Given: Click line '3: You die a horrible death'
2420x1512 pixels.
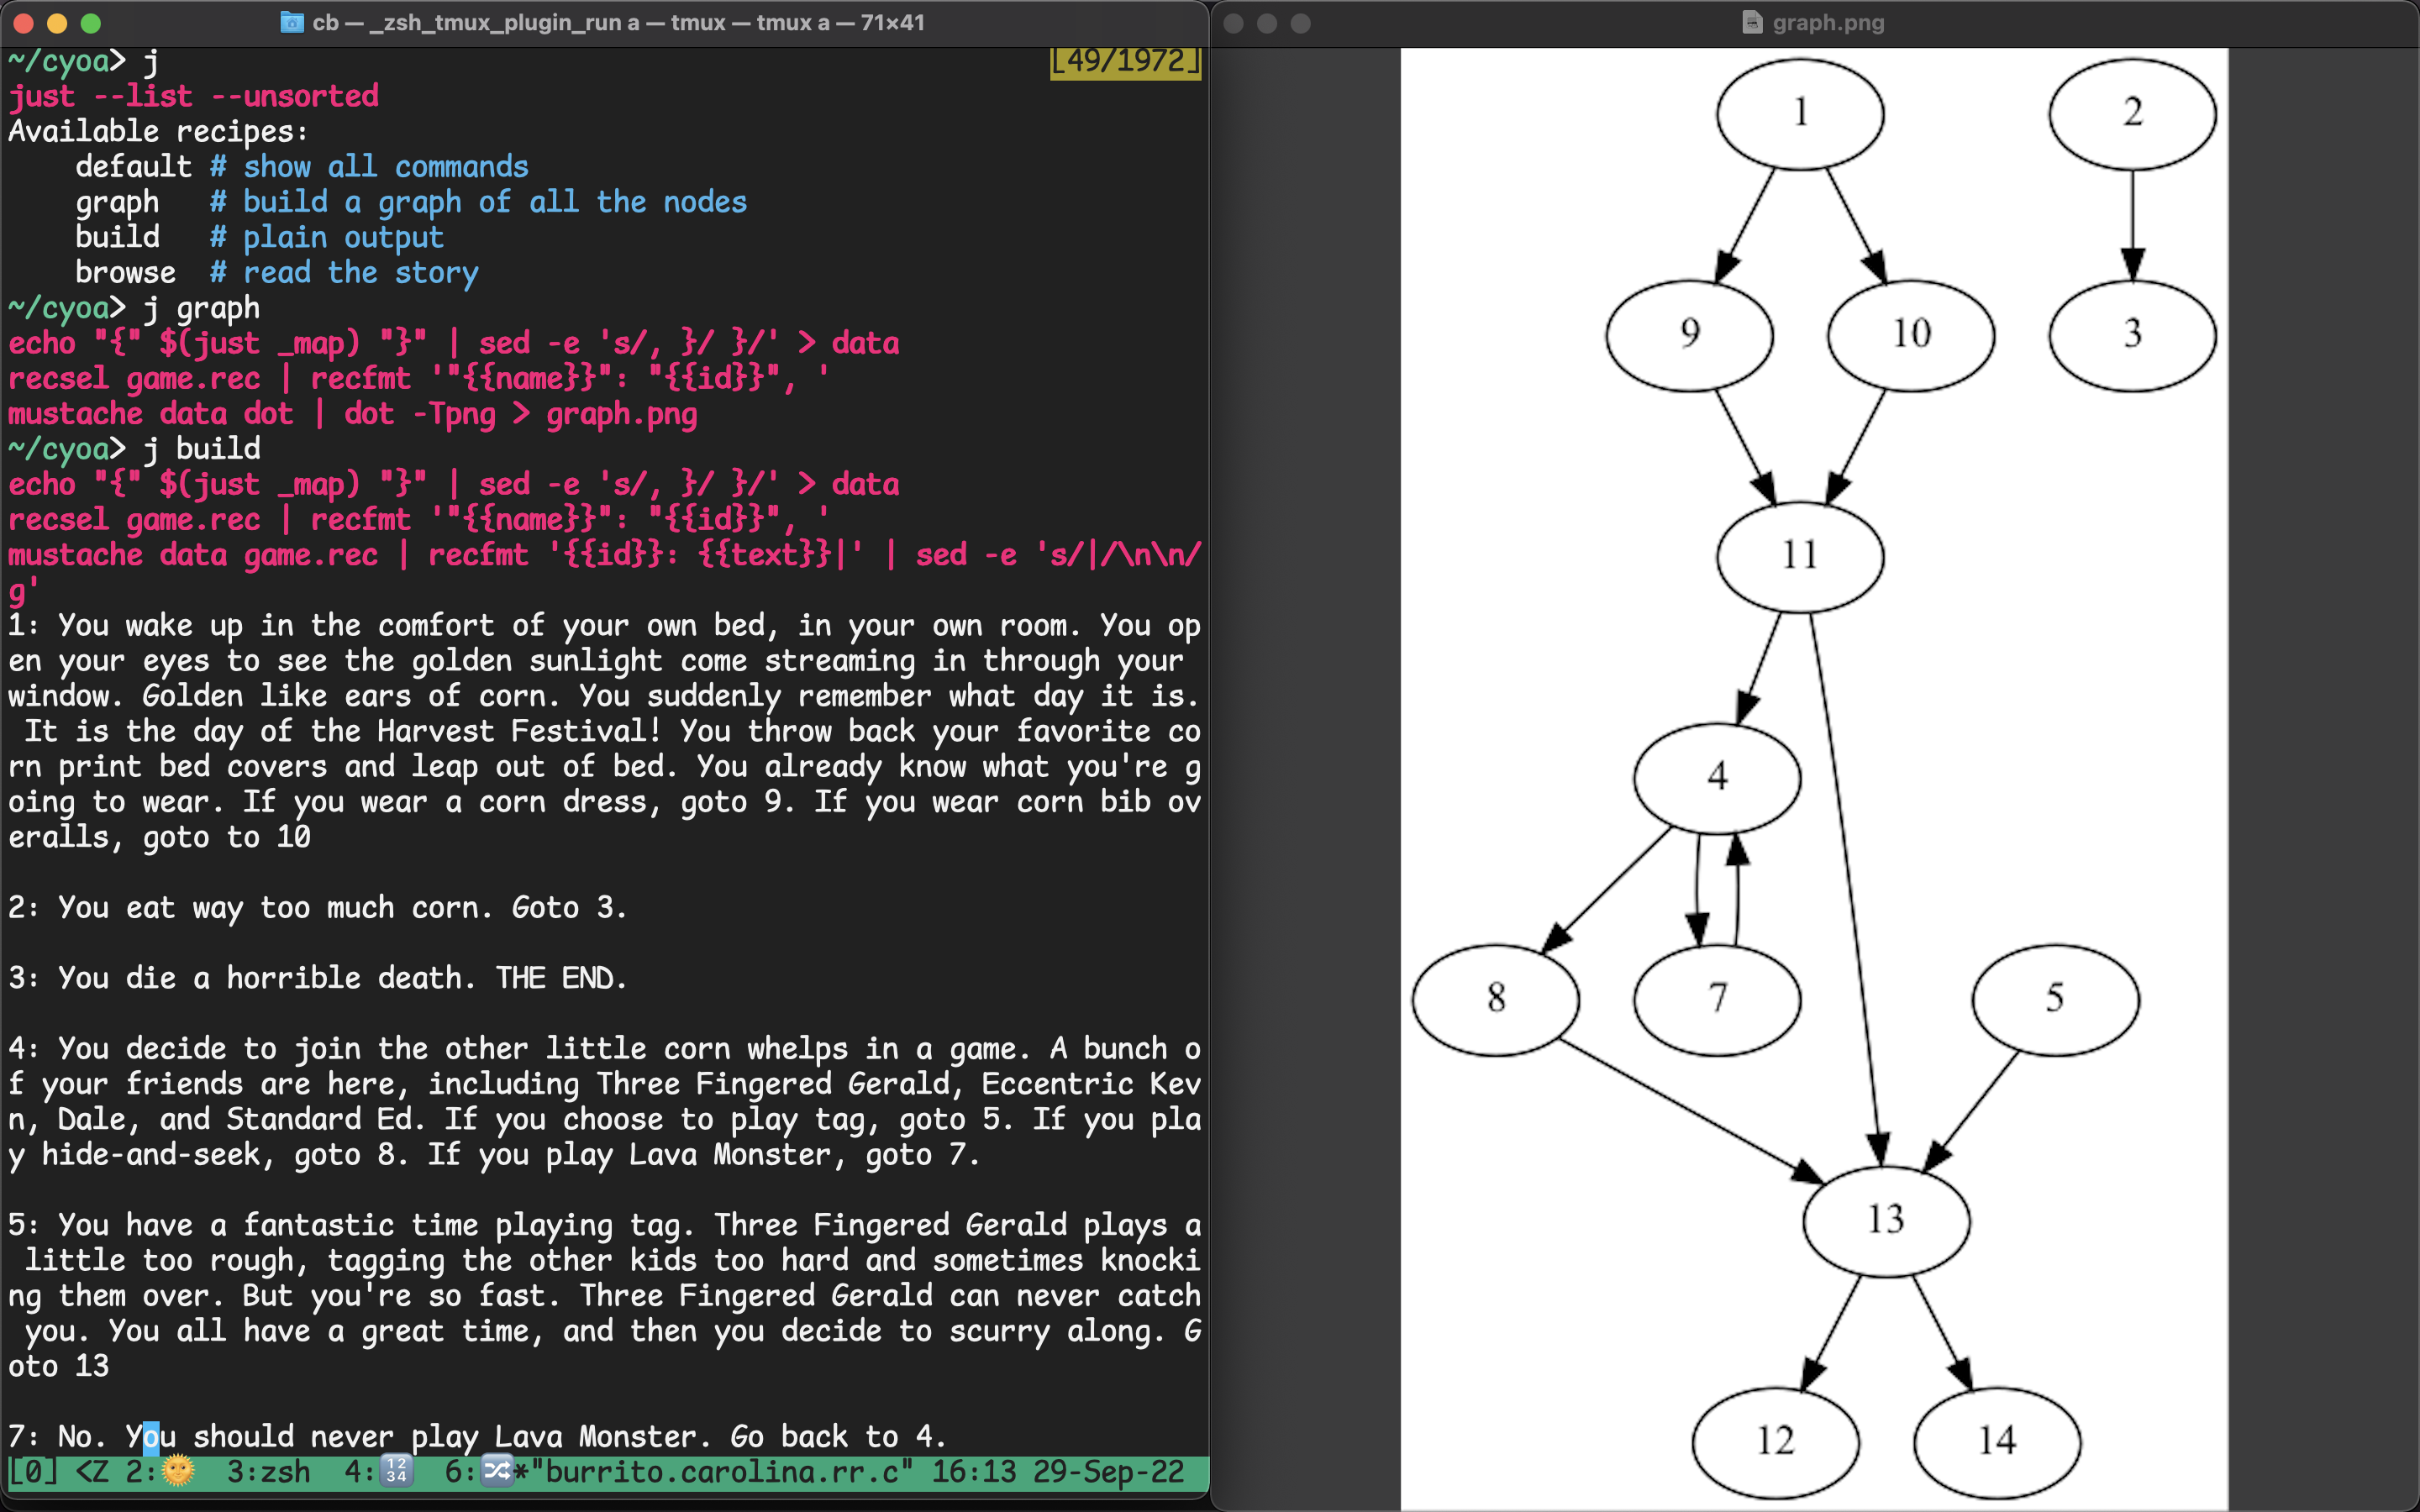Looking at the screenshot, I should (318, 978).
